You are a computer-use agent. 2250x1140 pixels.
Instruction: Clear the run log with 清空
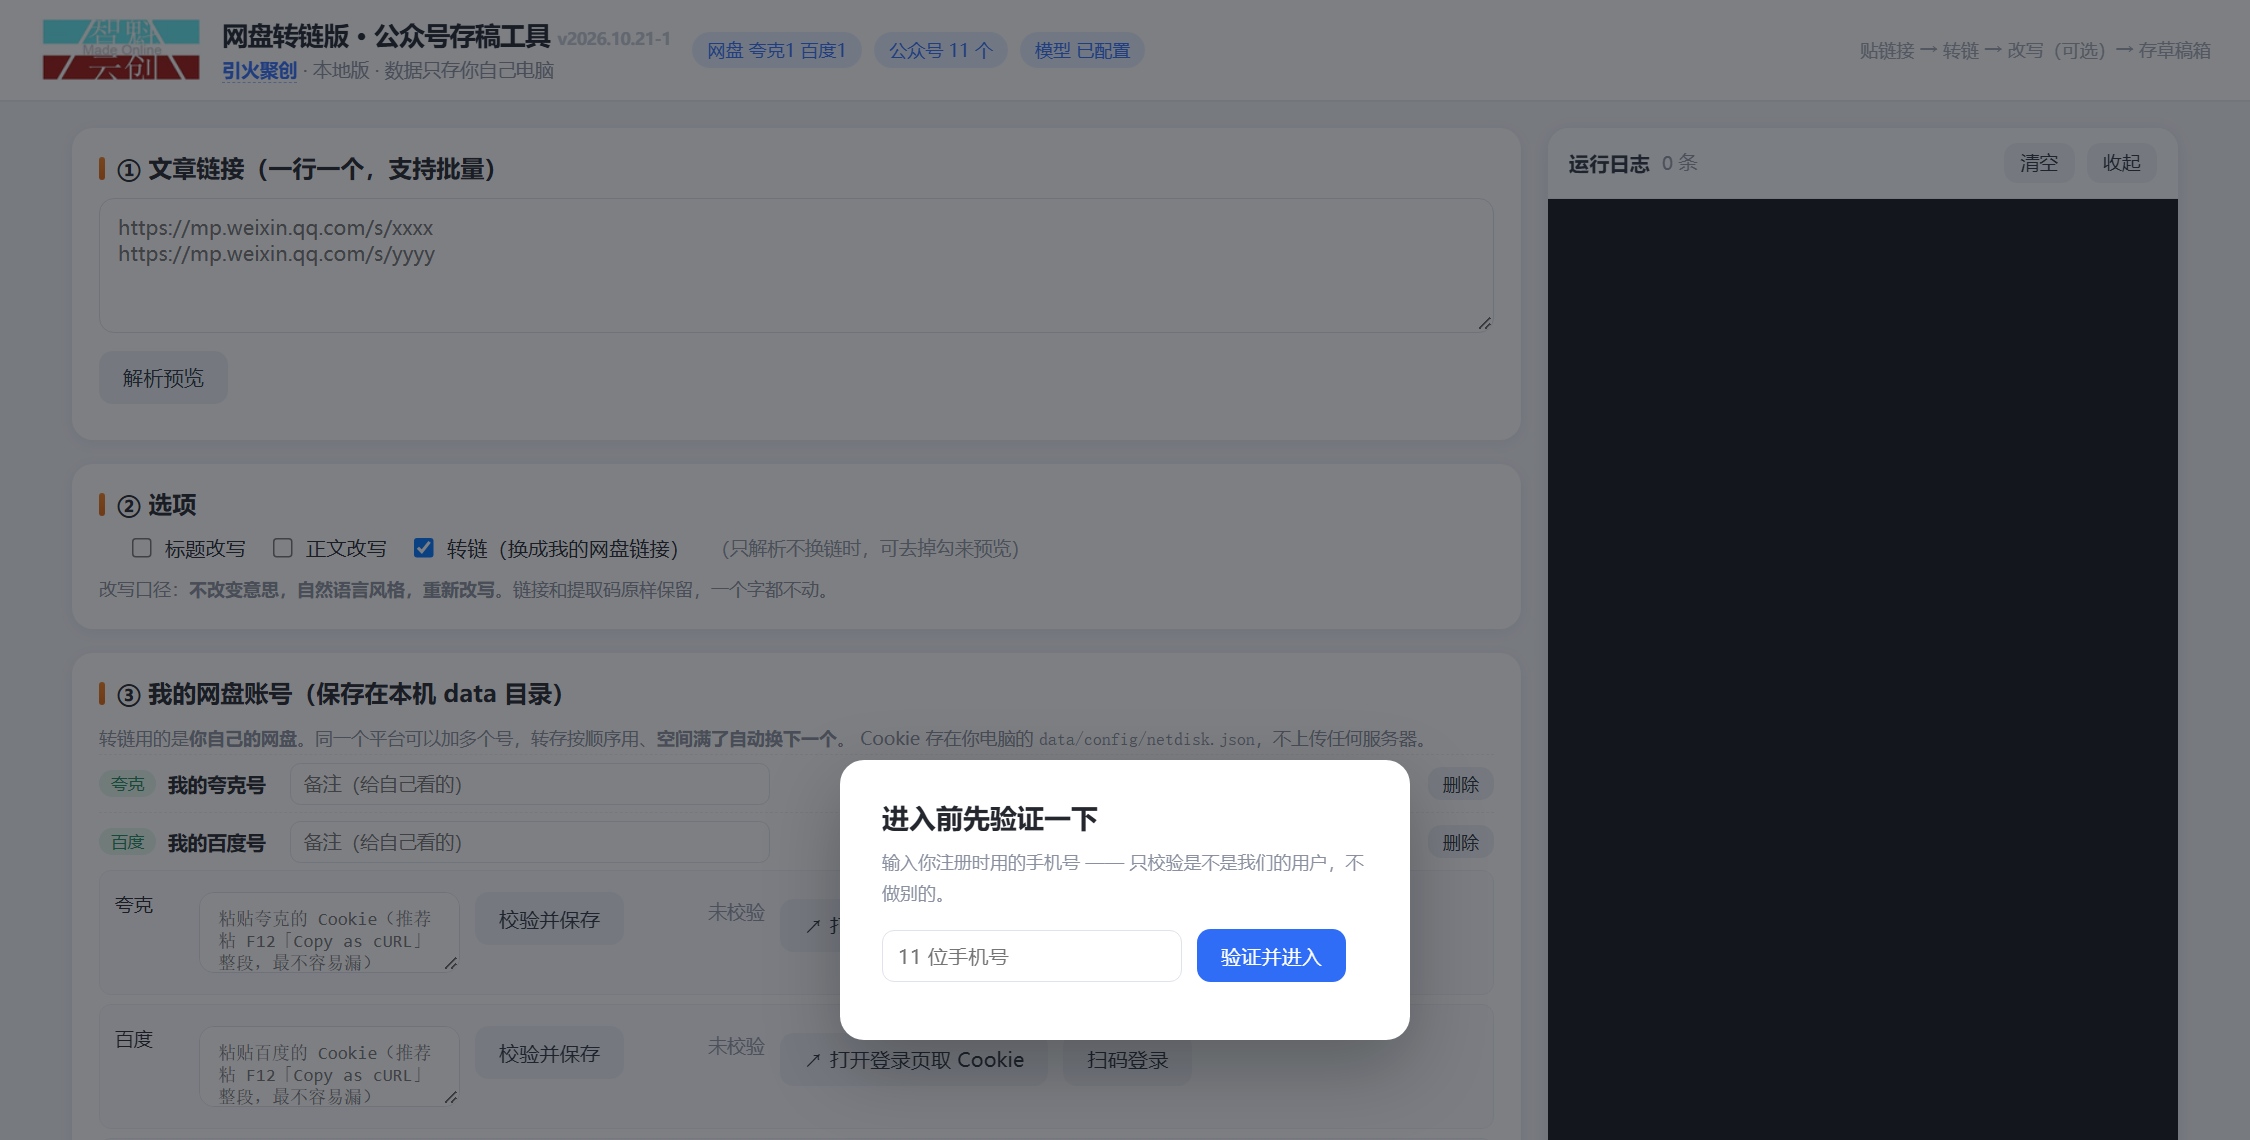point(2039,163)
